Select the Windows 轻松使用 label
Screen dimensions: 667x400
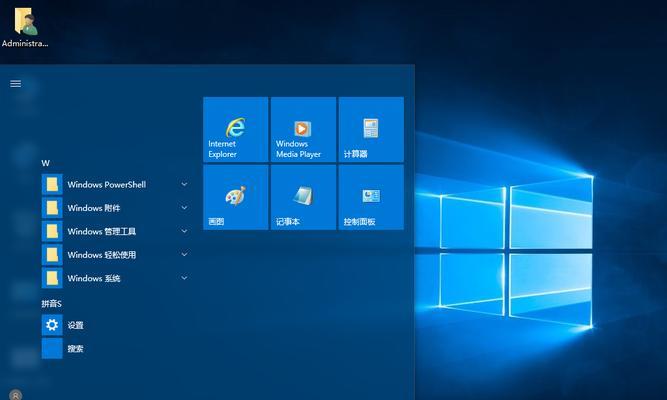(102, 254)
